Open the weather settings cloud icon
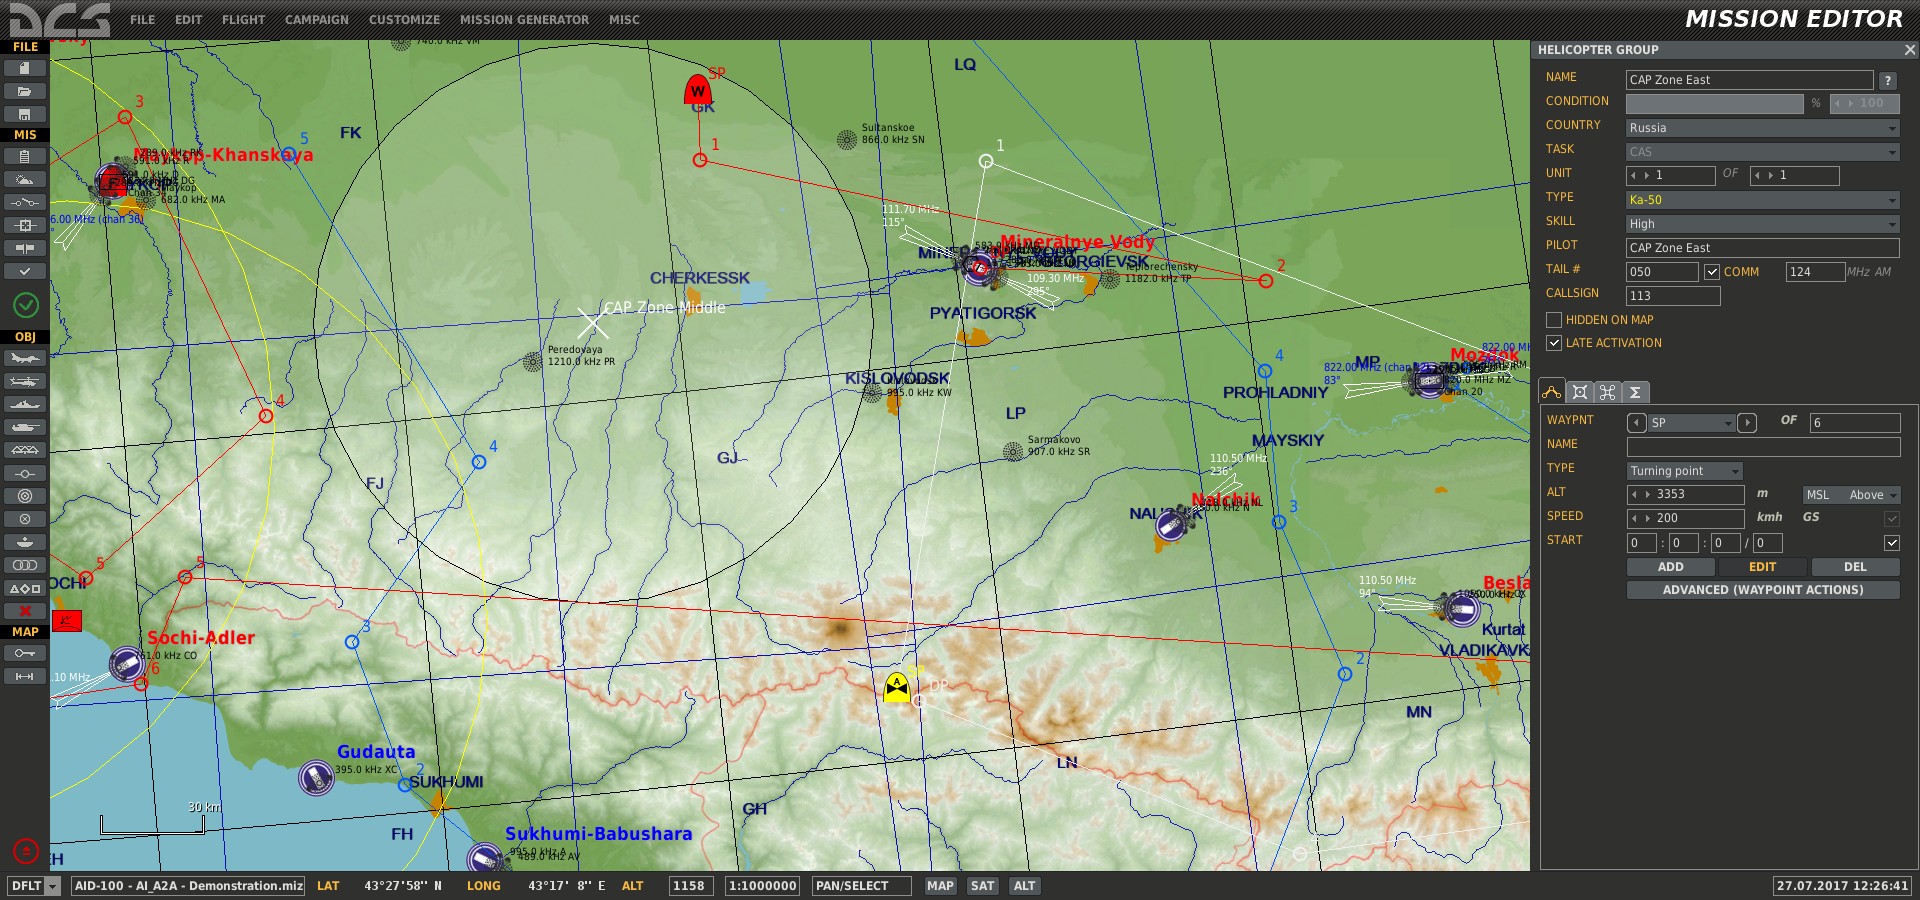Image resolution: width=1920 pixels, height=900 pixels. point(25,180)
